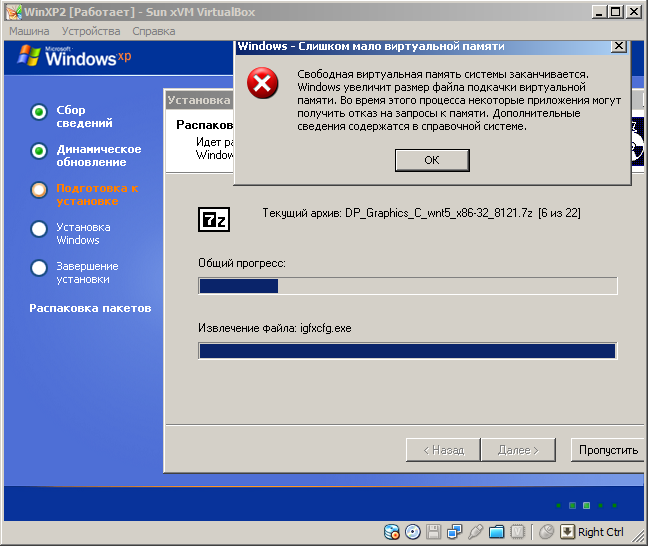Click the file extraction progress bar
Viewport: 648px width, 546px height.
(x=408, y=351)
